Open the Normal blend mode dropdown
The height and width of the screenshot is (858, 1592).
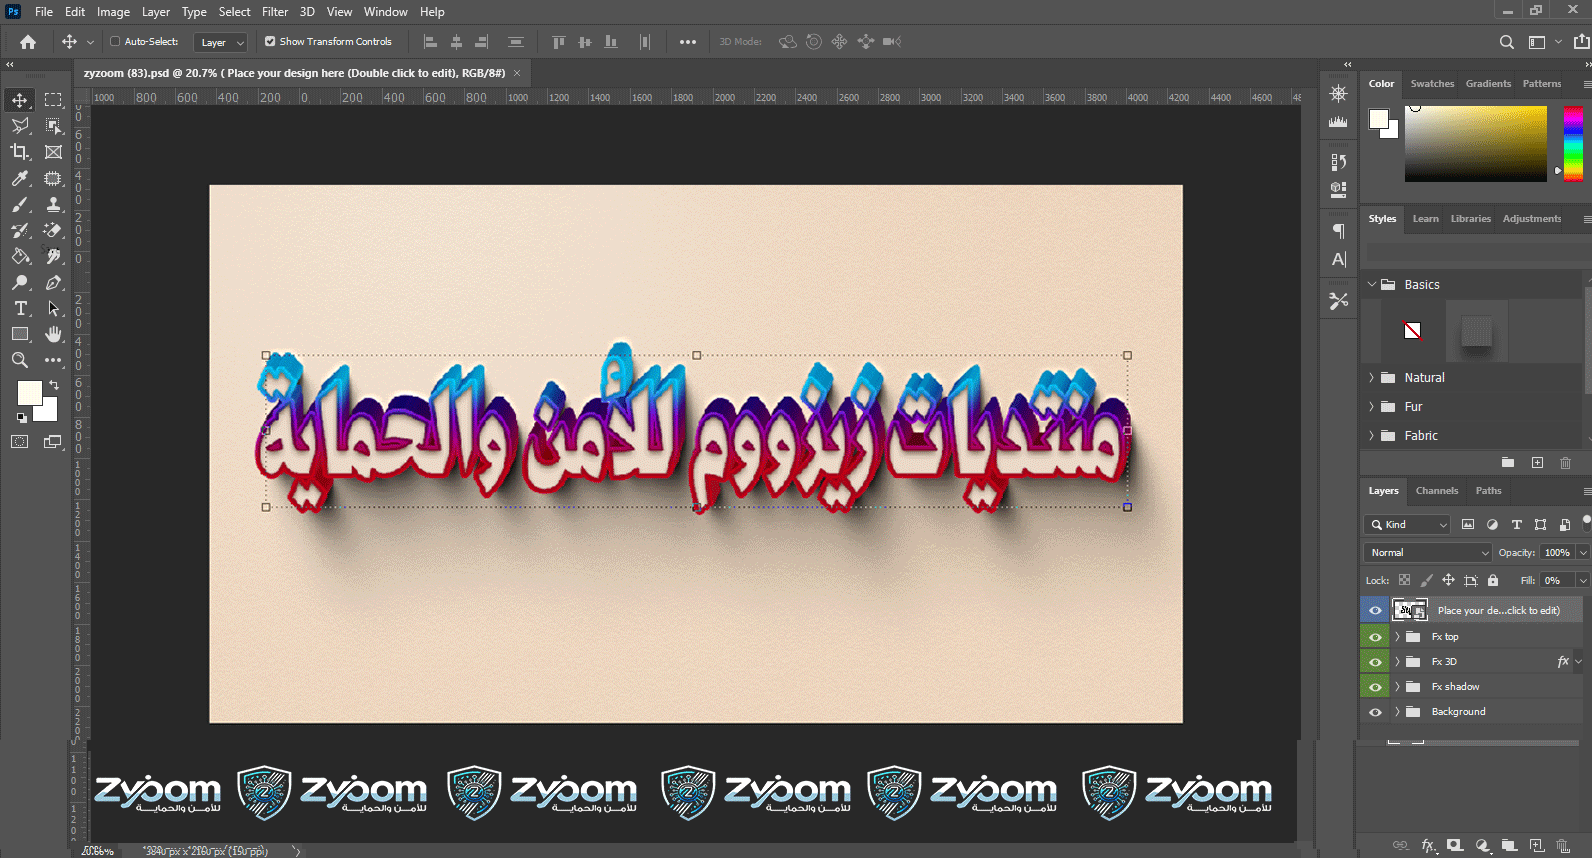pyautogui.click(x=1428, y=552)
